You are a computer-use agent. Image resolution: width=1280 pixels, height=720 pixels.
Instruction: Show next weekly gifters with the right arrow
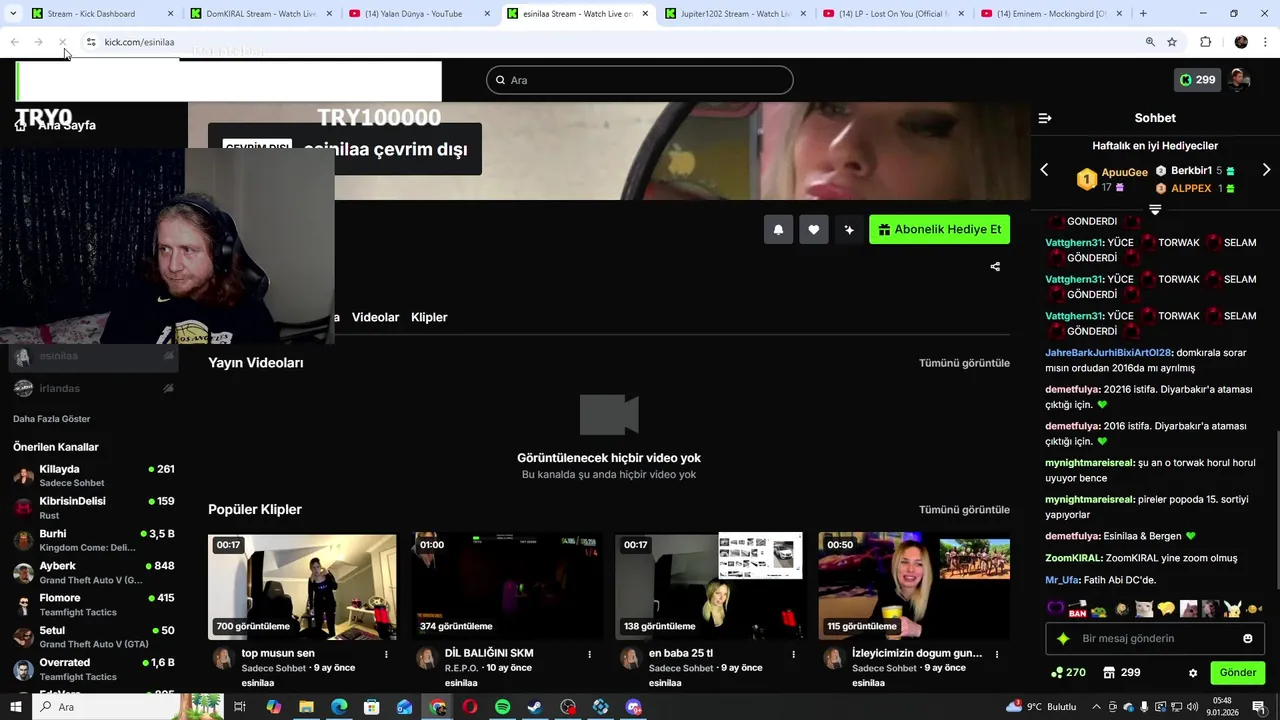click(x=1266, y=170)
